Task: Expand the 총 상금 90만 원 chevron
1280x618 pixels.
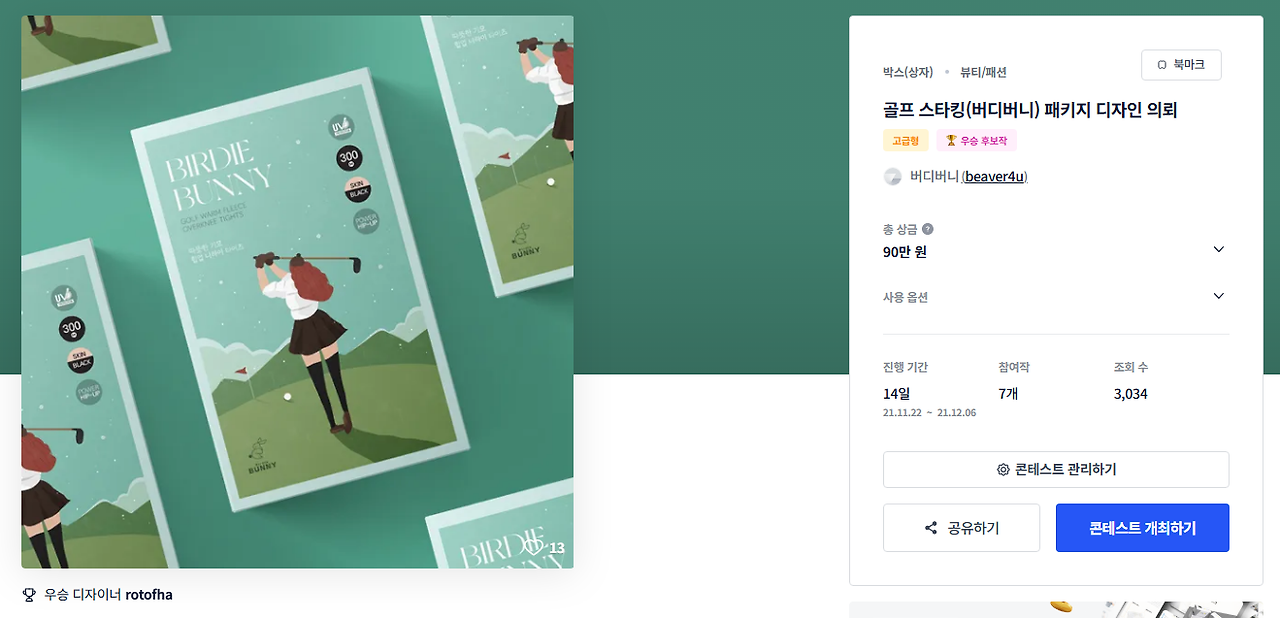Action: (x=1218, y=249)
